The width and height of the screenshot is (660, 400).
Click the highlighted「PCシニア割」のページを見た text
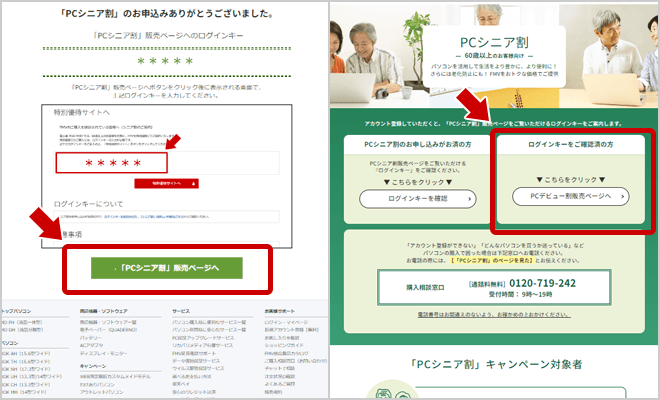click(492, 261)
